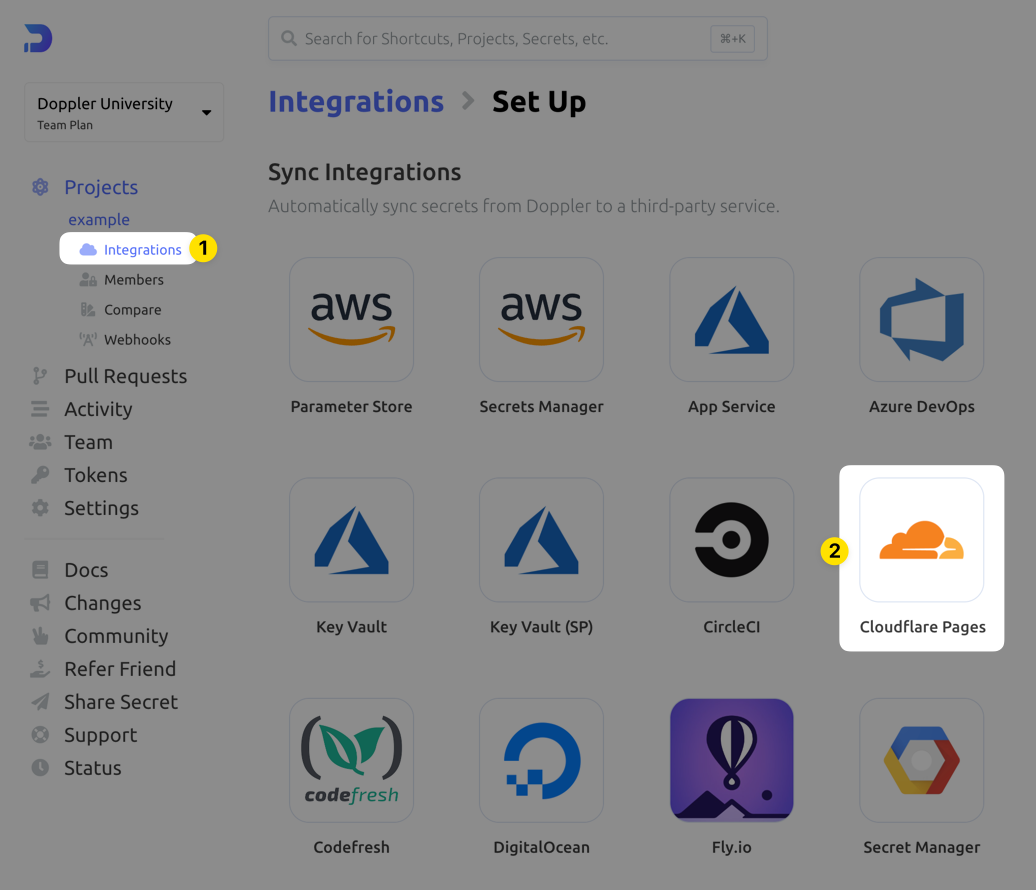Image resolution: width=1036 pixels, height=890 pixels.
Task: Select Google Secret Manager integration tile
Action: coord(922,760)
